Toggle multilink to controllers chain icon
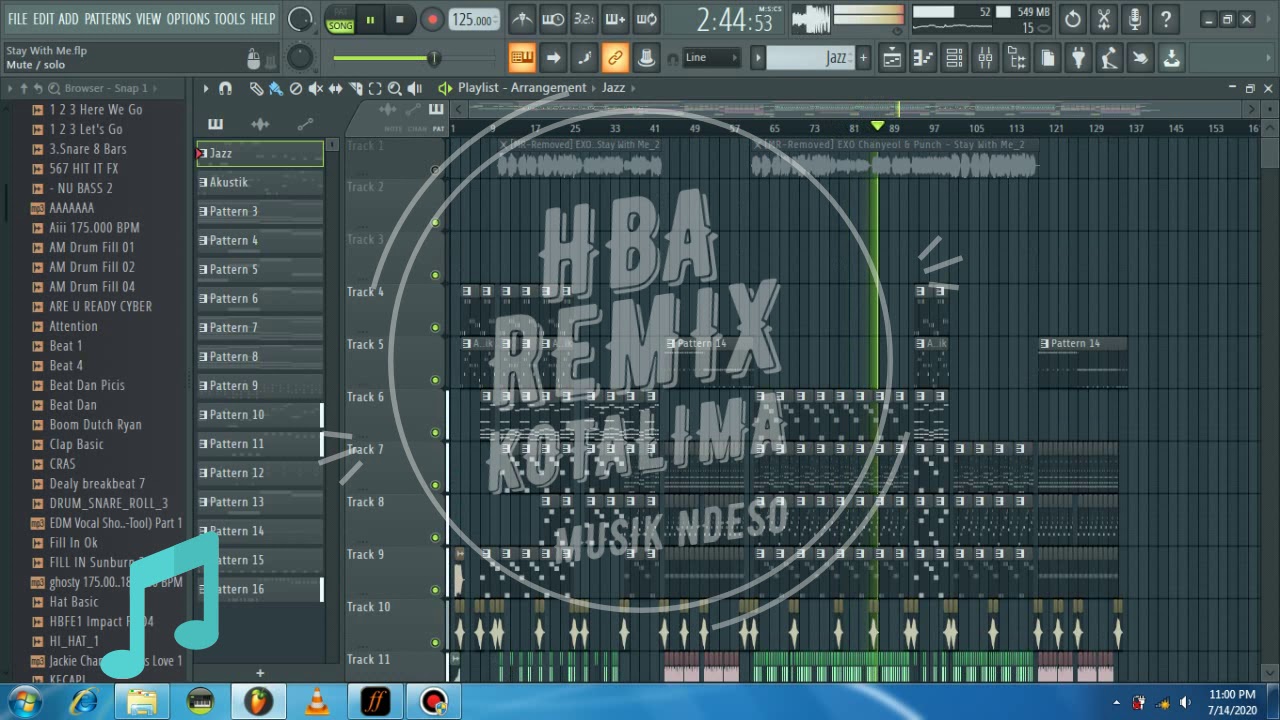The width and height of the screenshot is (1280, 720). click(615, 58)
